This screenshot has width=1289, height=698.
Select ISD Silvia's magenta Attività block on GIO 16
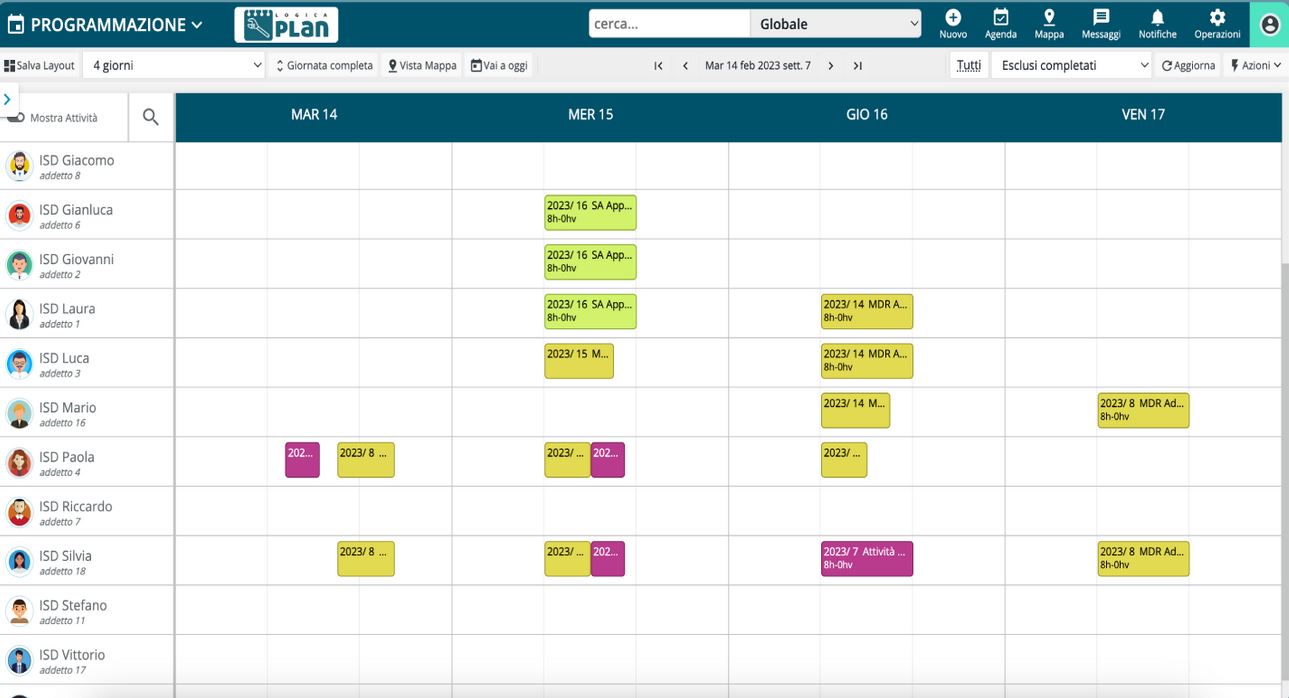(x=866, y=558)
